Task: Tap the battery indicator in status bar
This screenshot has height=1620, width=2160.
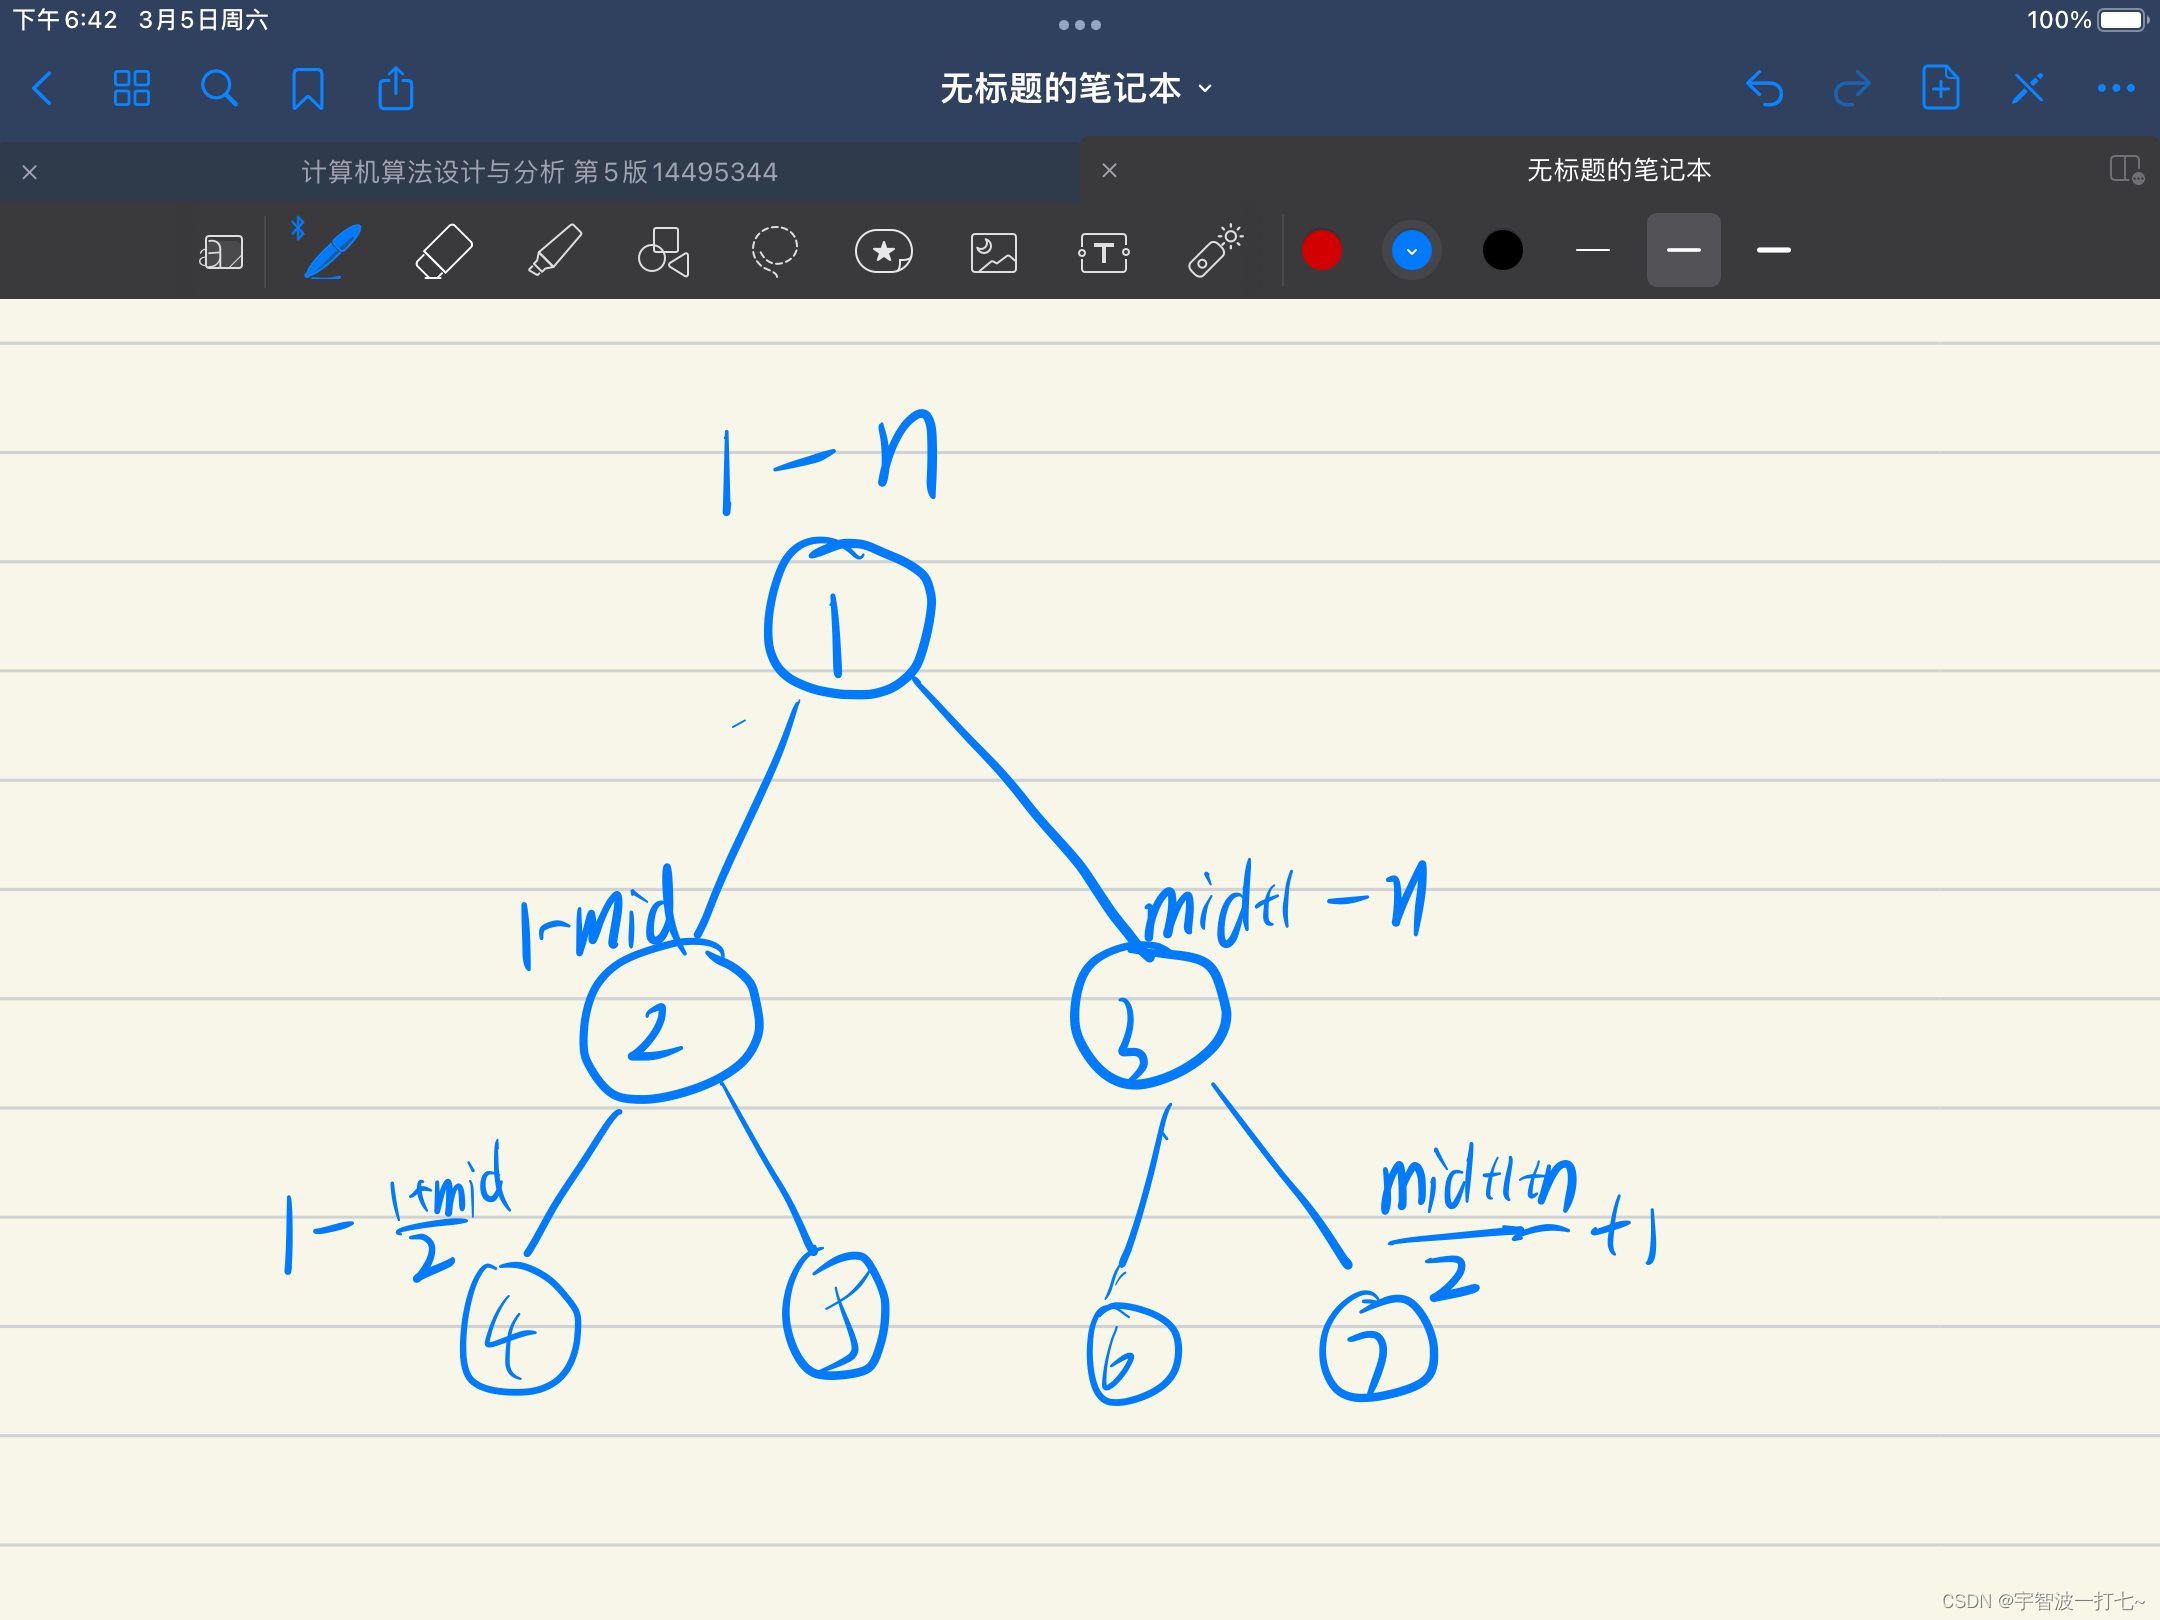Action: (2121, 20)
